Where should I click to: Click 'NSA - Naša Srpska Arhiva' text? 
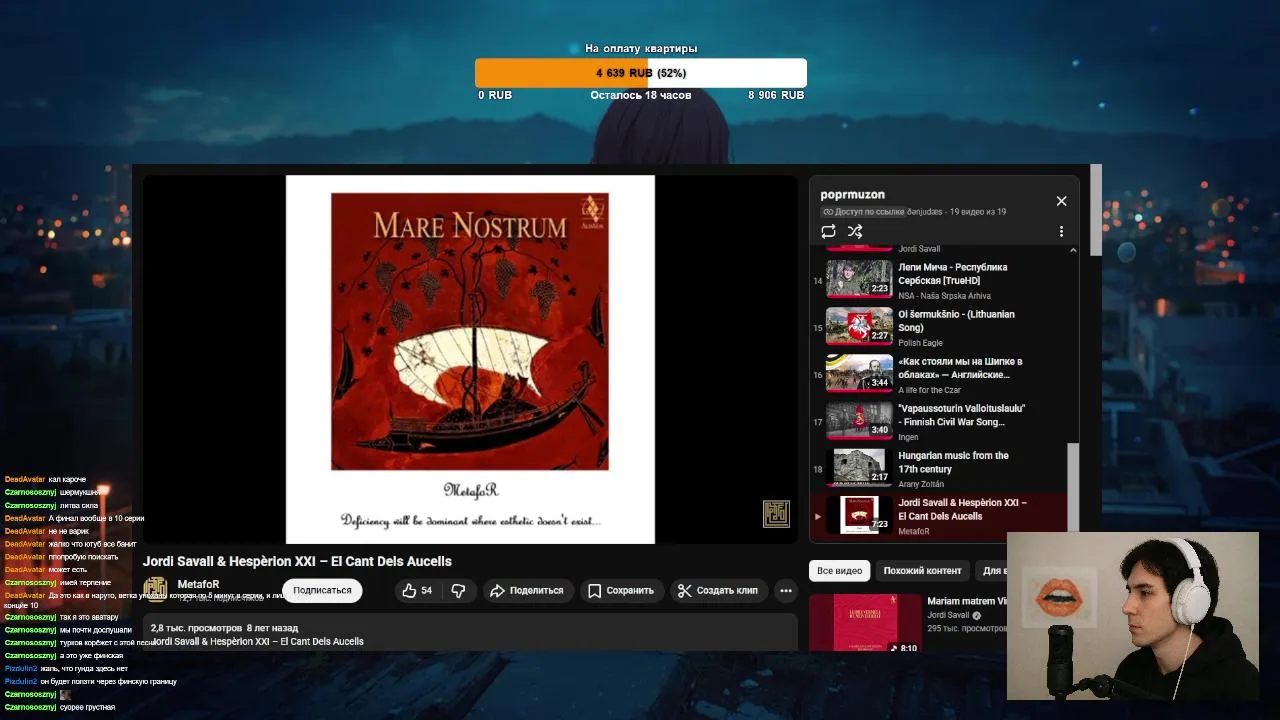click(944, 296)
